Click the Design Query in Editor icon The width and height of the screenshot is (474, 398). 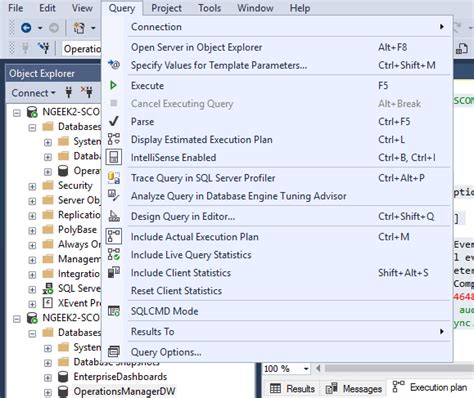(x=114, y=216)
